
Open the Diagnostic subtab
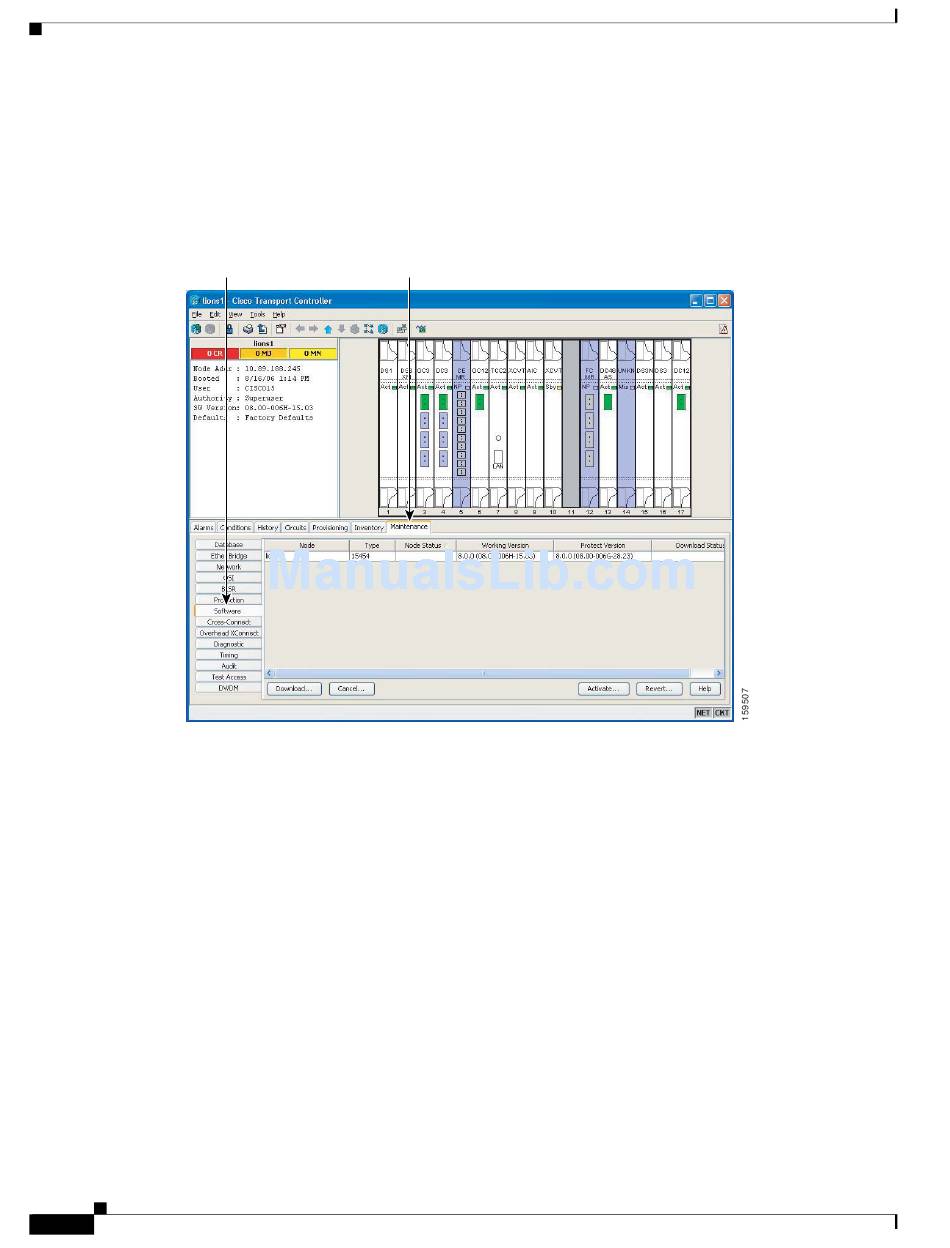(228, 644)
